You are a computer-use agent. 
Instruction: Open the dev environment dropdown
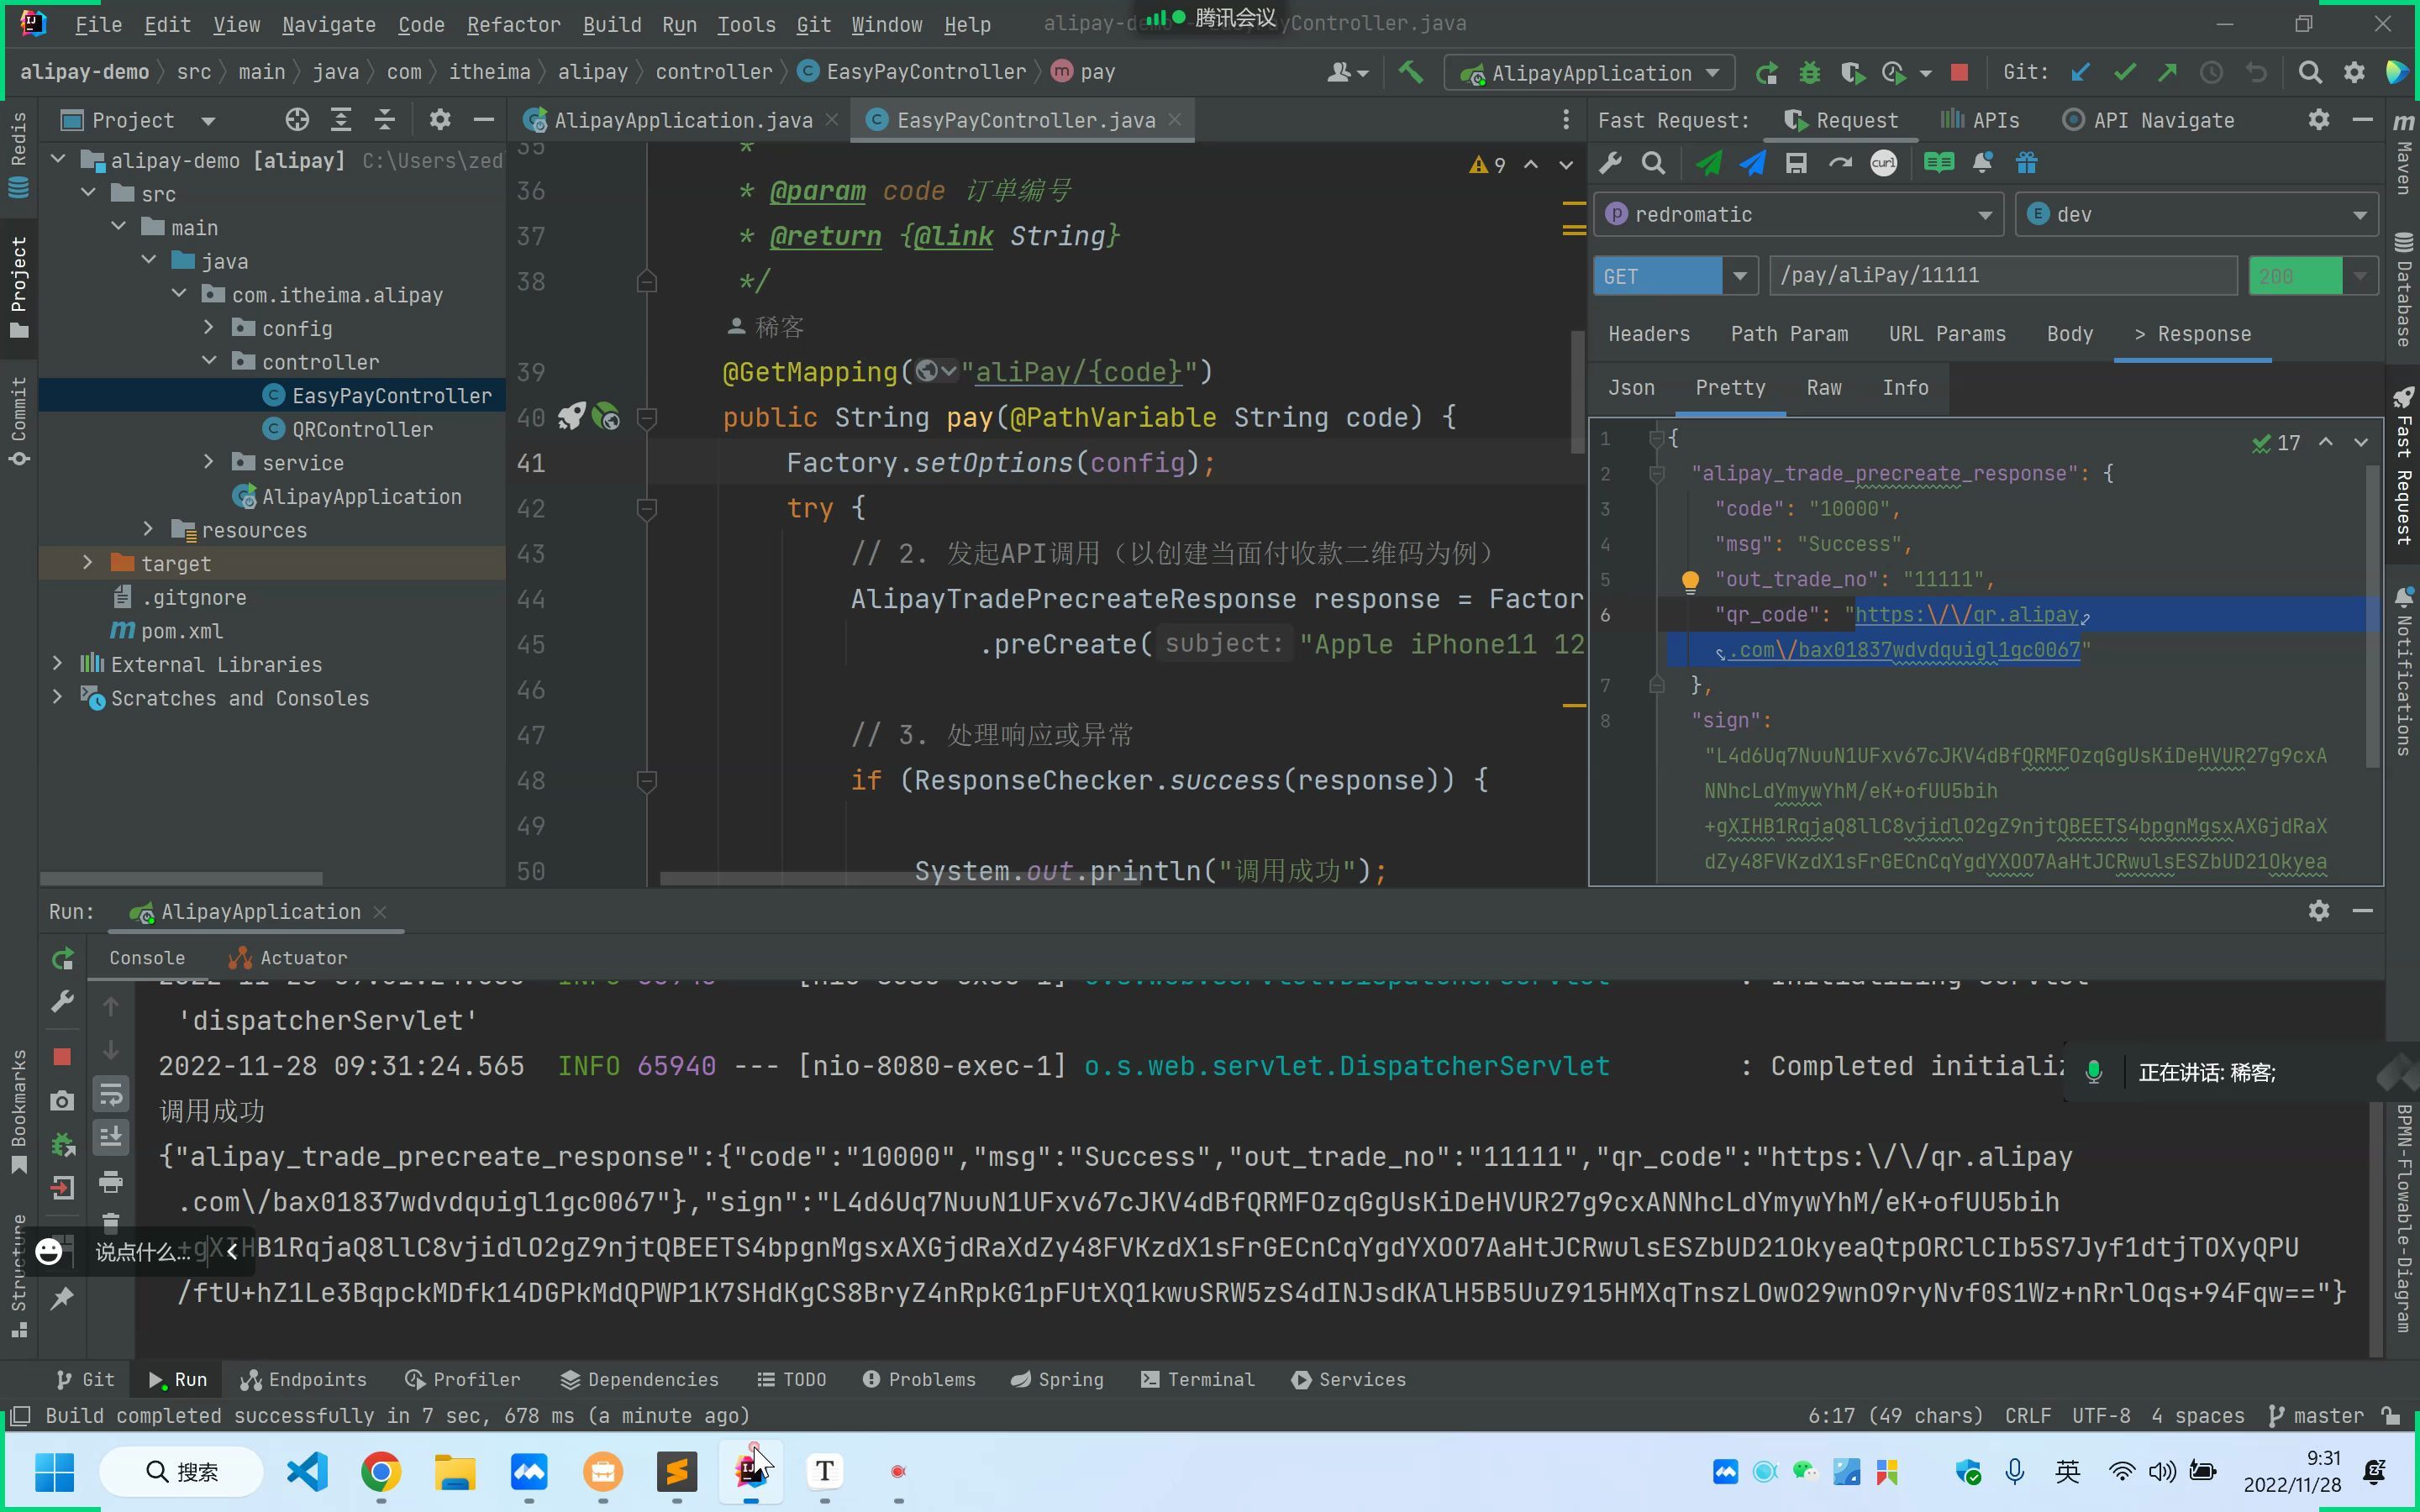[x=2359, y=215]
